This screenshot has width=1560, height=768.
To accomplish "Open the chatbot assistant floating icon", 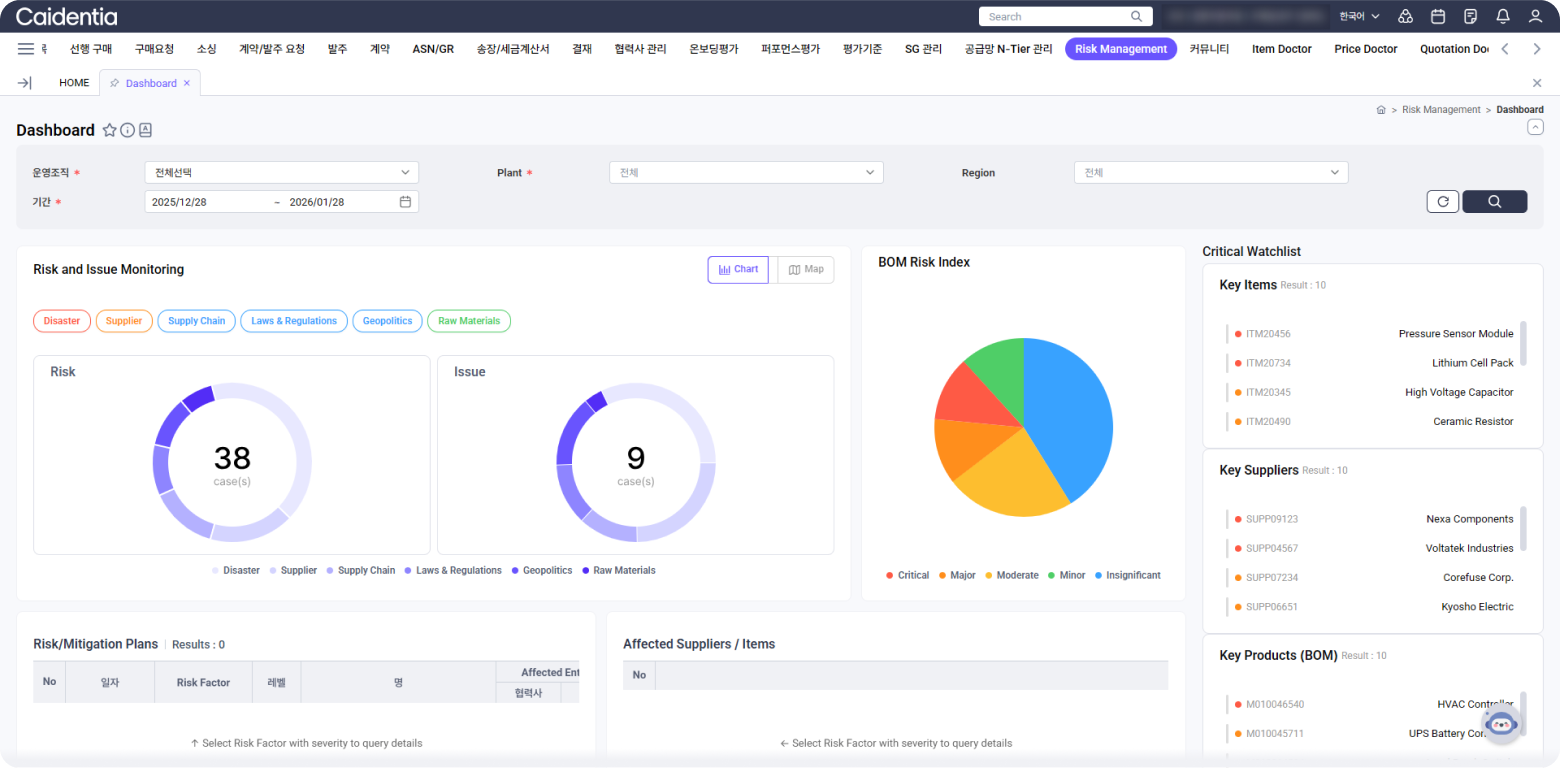I will pyautogui.click(x=1500, y=723).
